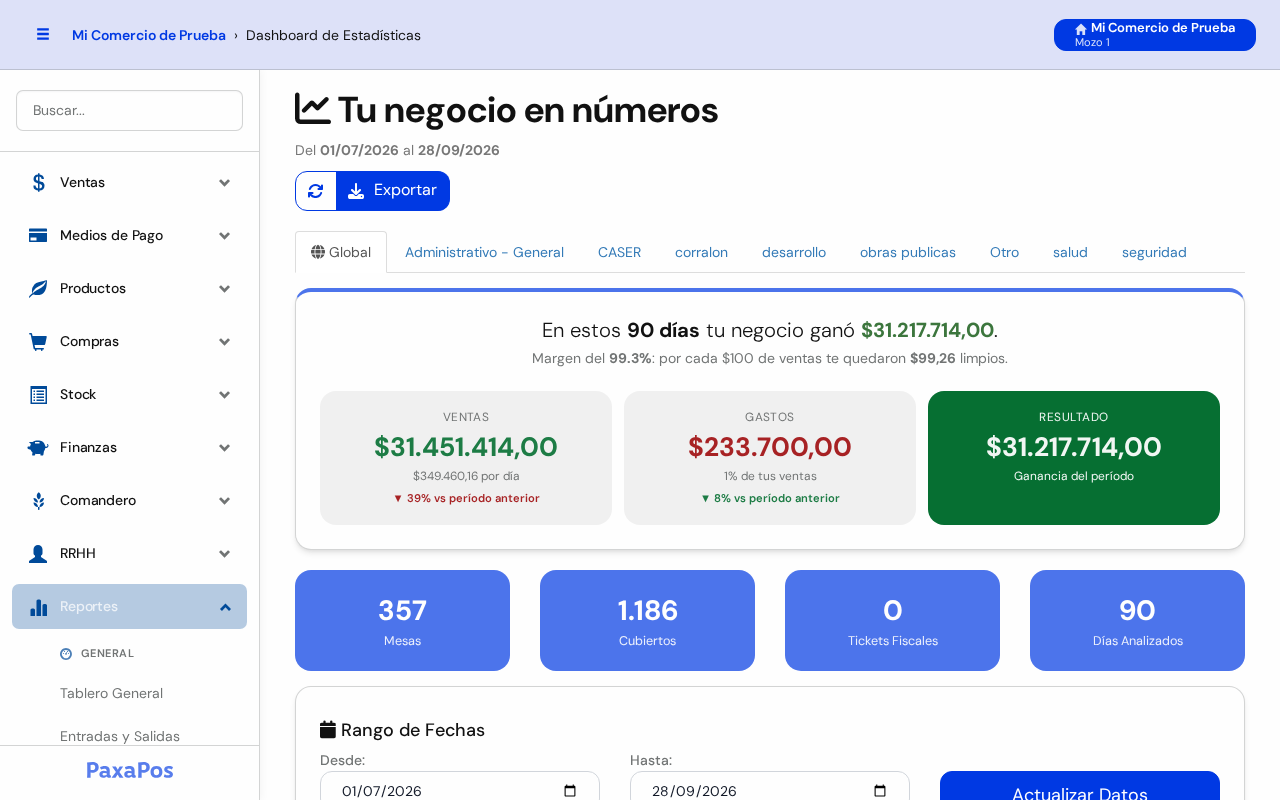The image size is (1280, 800).
Task: Click the calendar icon in Desde field
Action: coord(570,791)
